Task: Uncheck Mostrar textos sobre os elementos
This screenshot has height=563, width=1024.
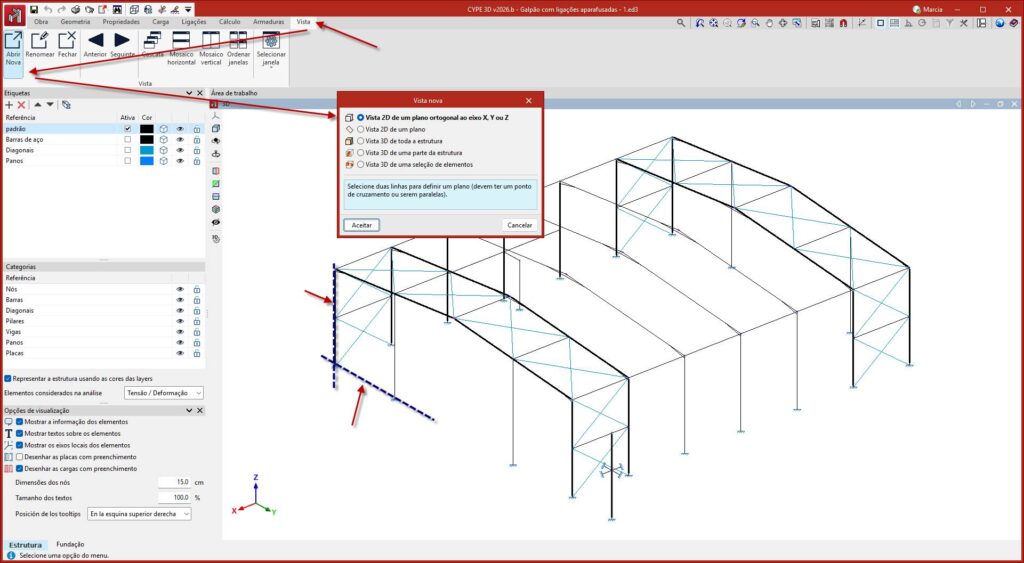Action: [20, 433]
